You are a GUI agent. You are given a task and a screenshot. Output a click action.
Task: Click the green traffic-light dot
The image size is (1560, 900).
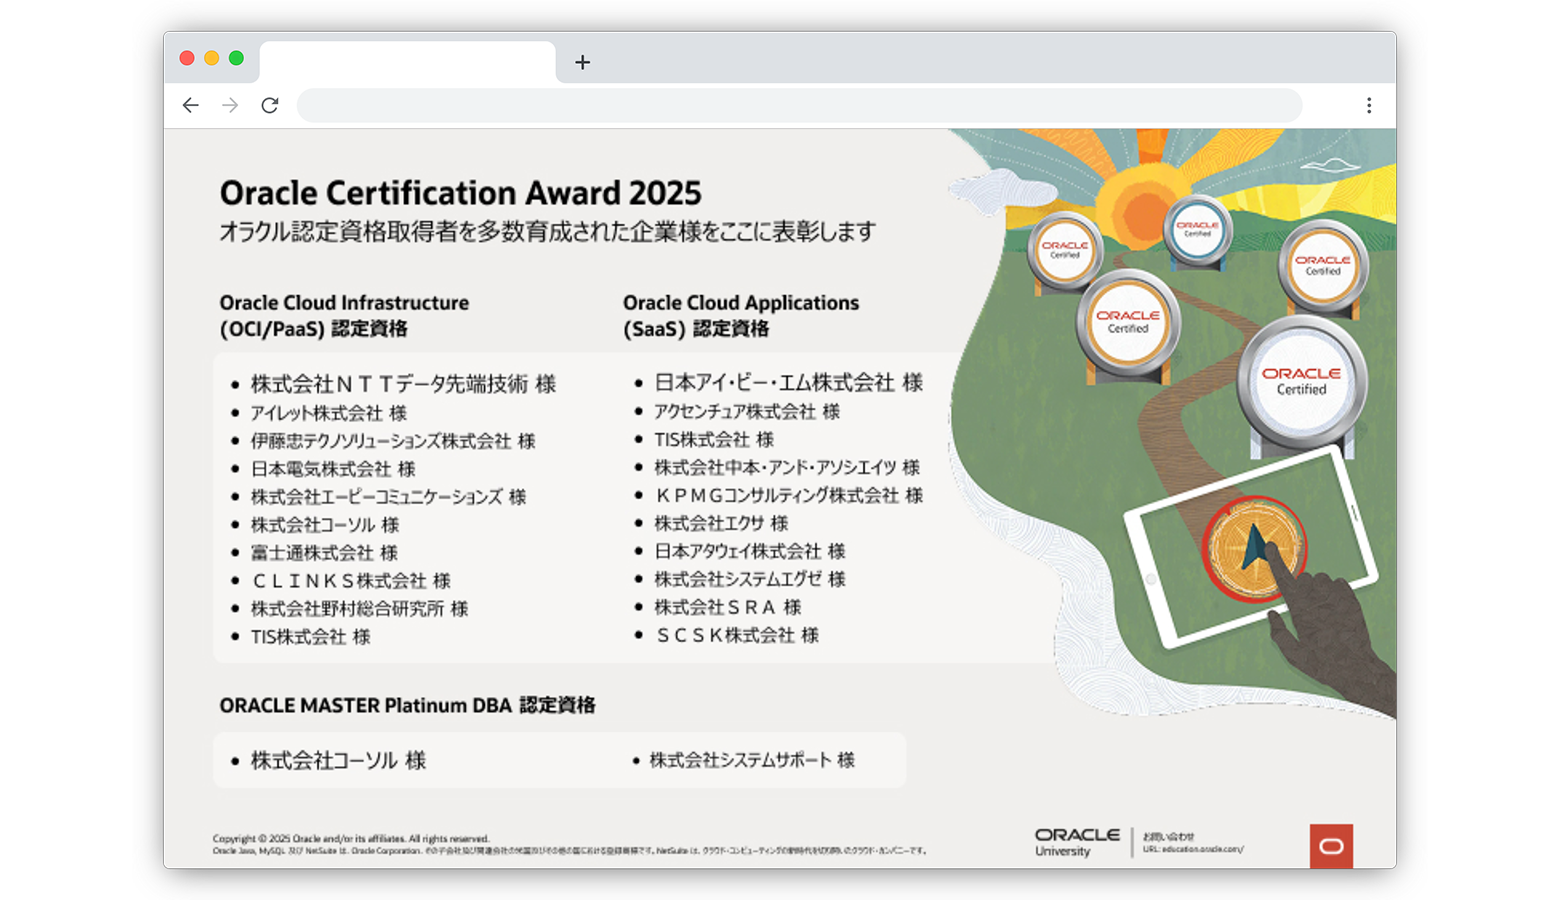234,57
